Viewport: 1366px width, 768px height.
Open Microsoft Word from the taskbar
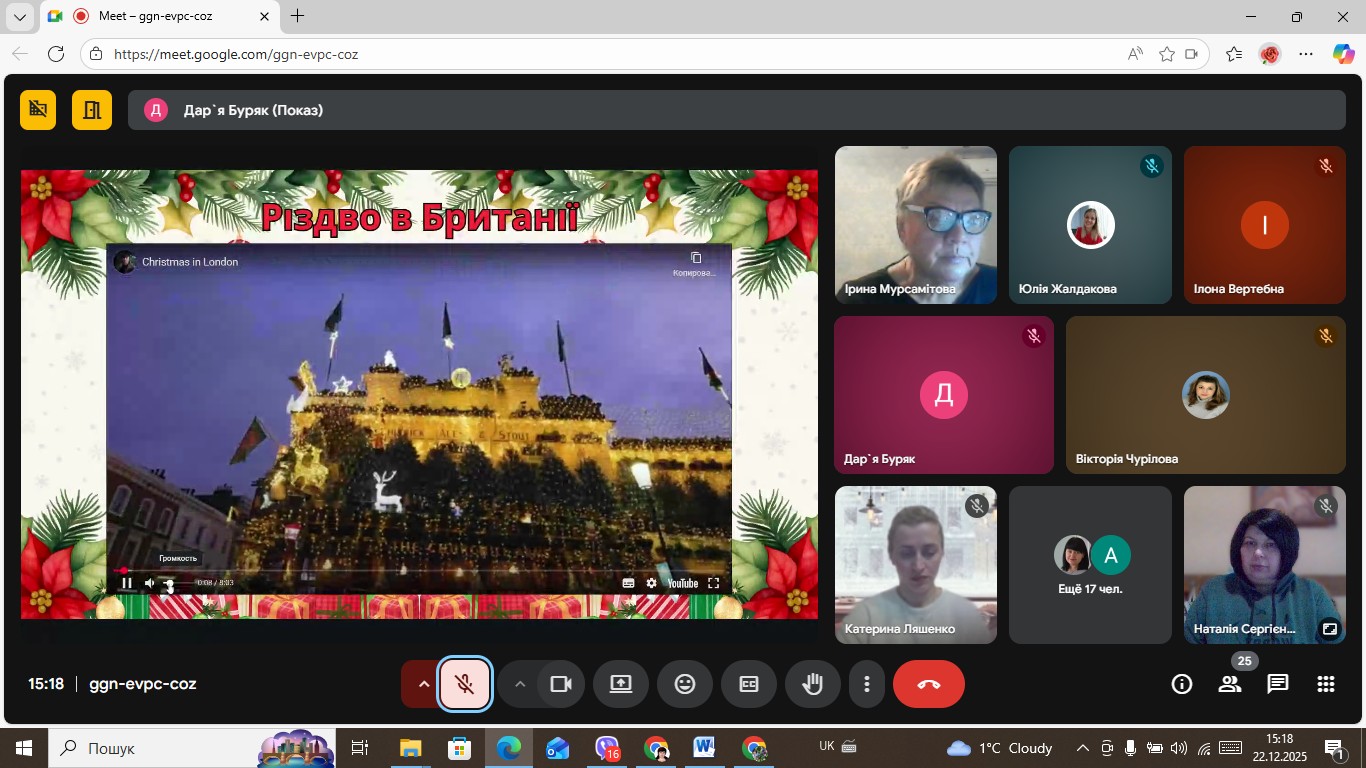click(x=704, y=748)
